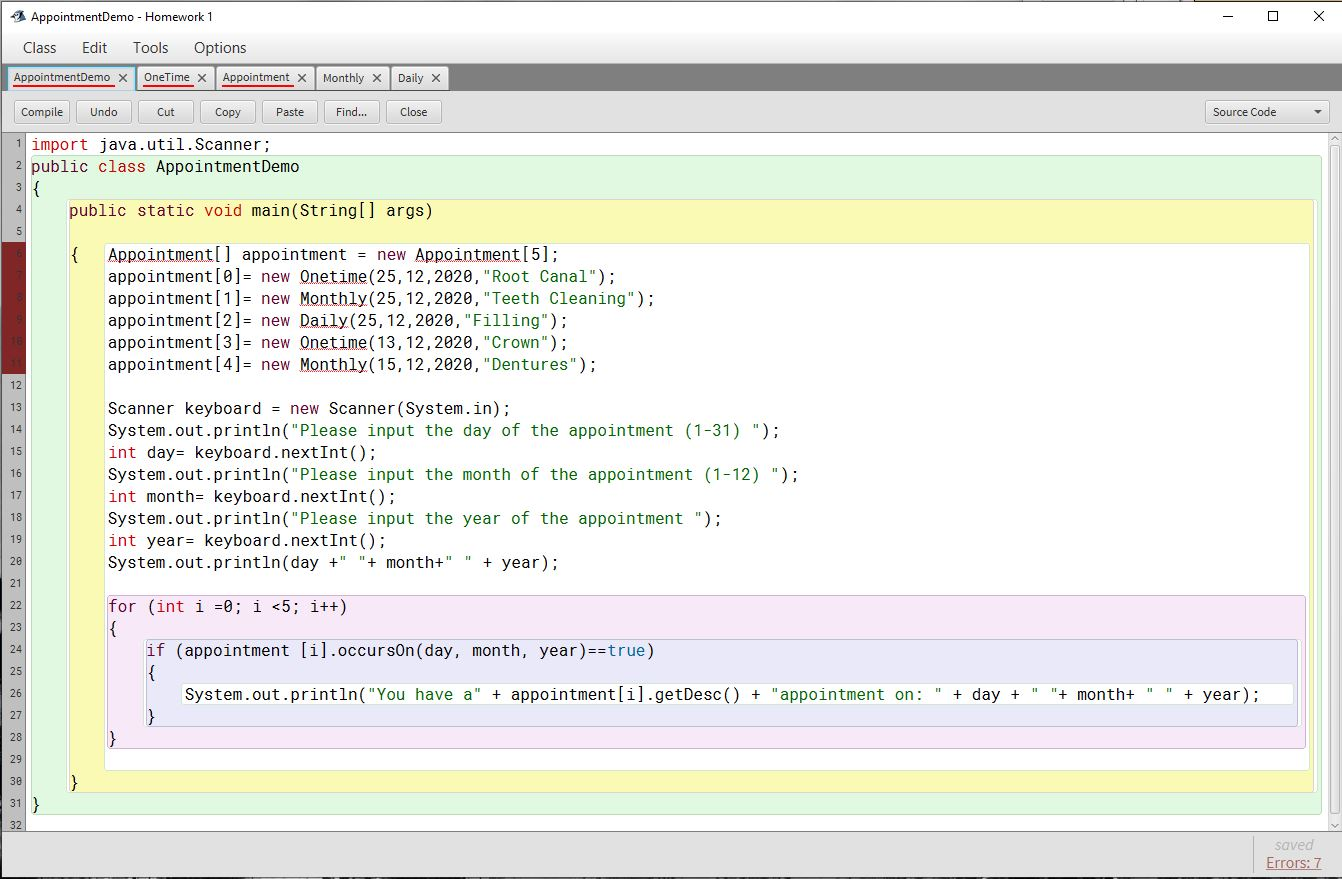Click the BlueJ icon in the title bar

pos(18,16)
